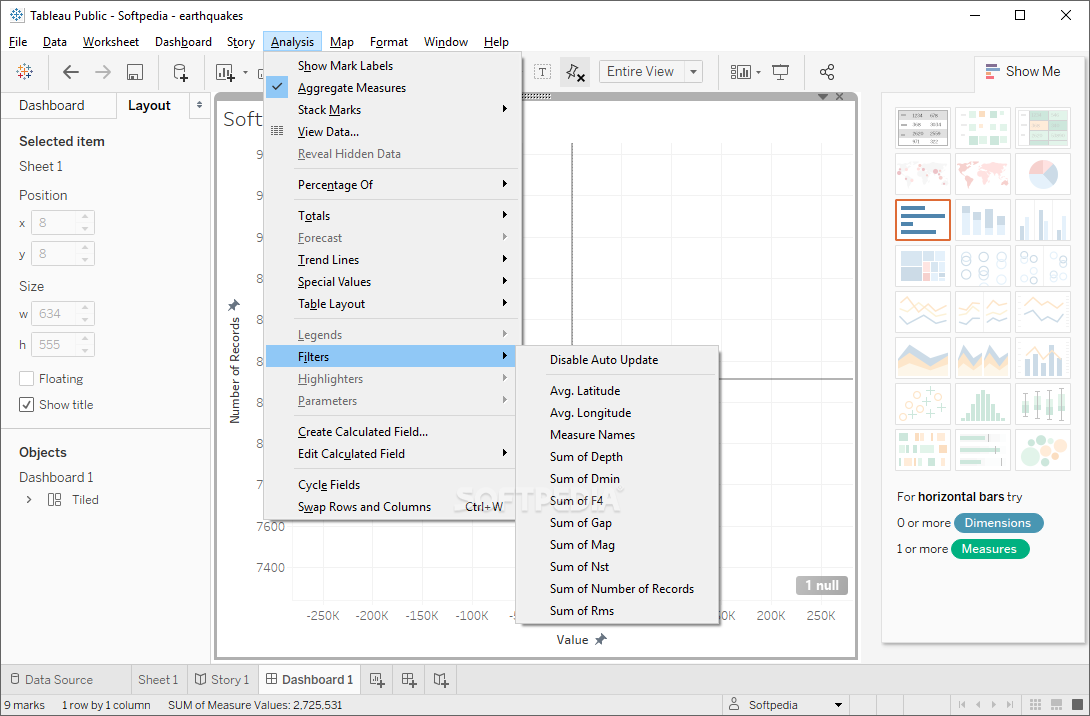Uncheck the Show title checkbox
Viewport: 1090px width, 716px height.
click(x=26, y=405)
